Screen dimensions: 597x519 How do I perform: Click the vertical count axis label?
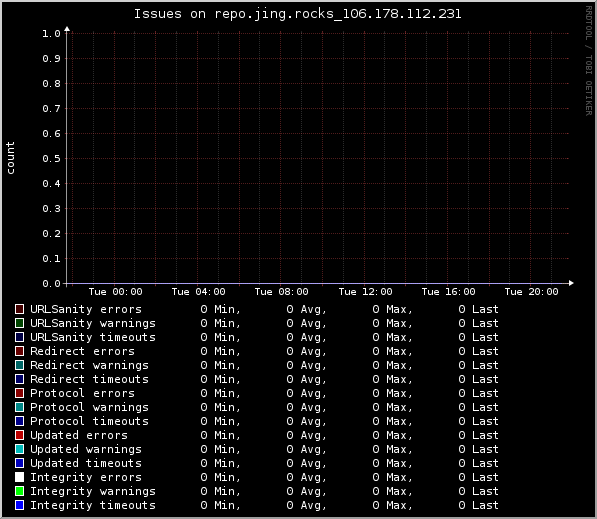[10, 158]
